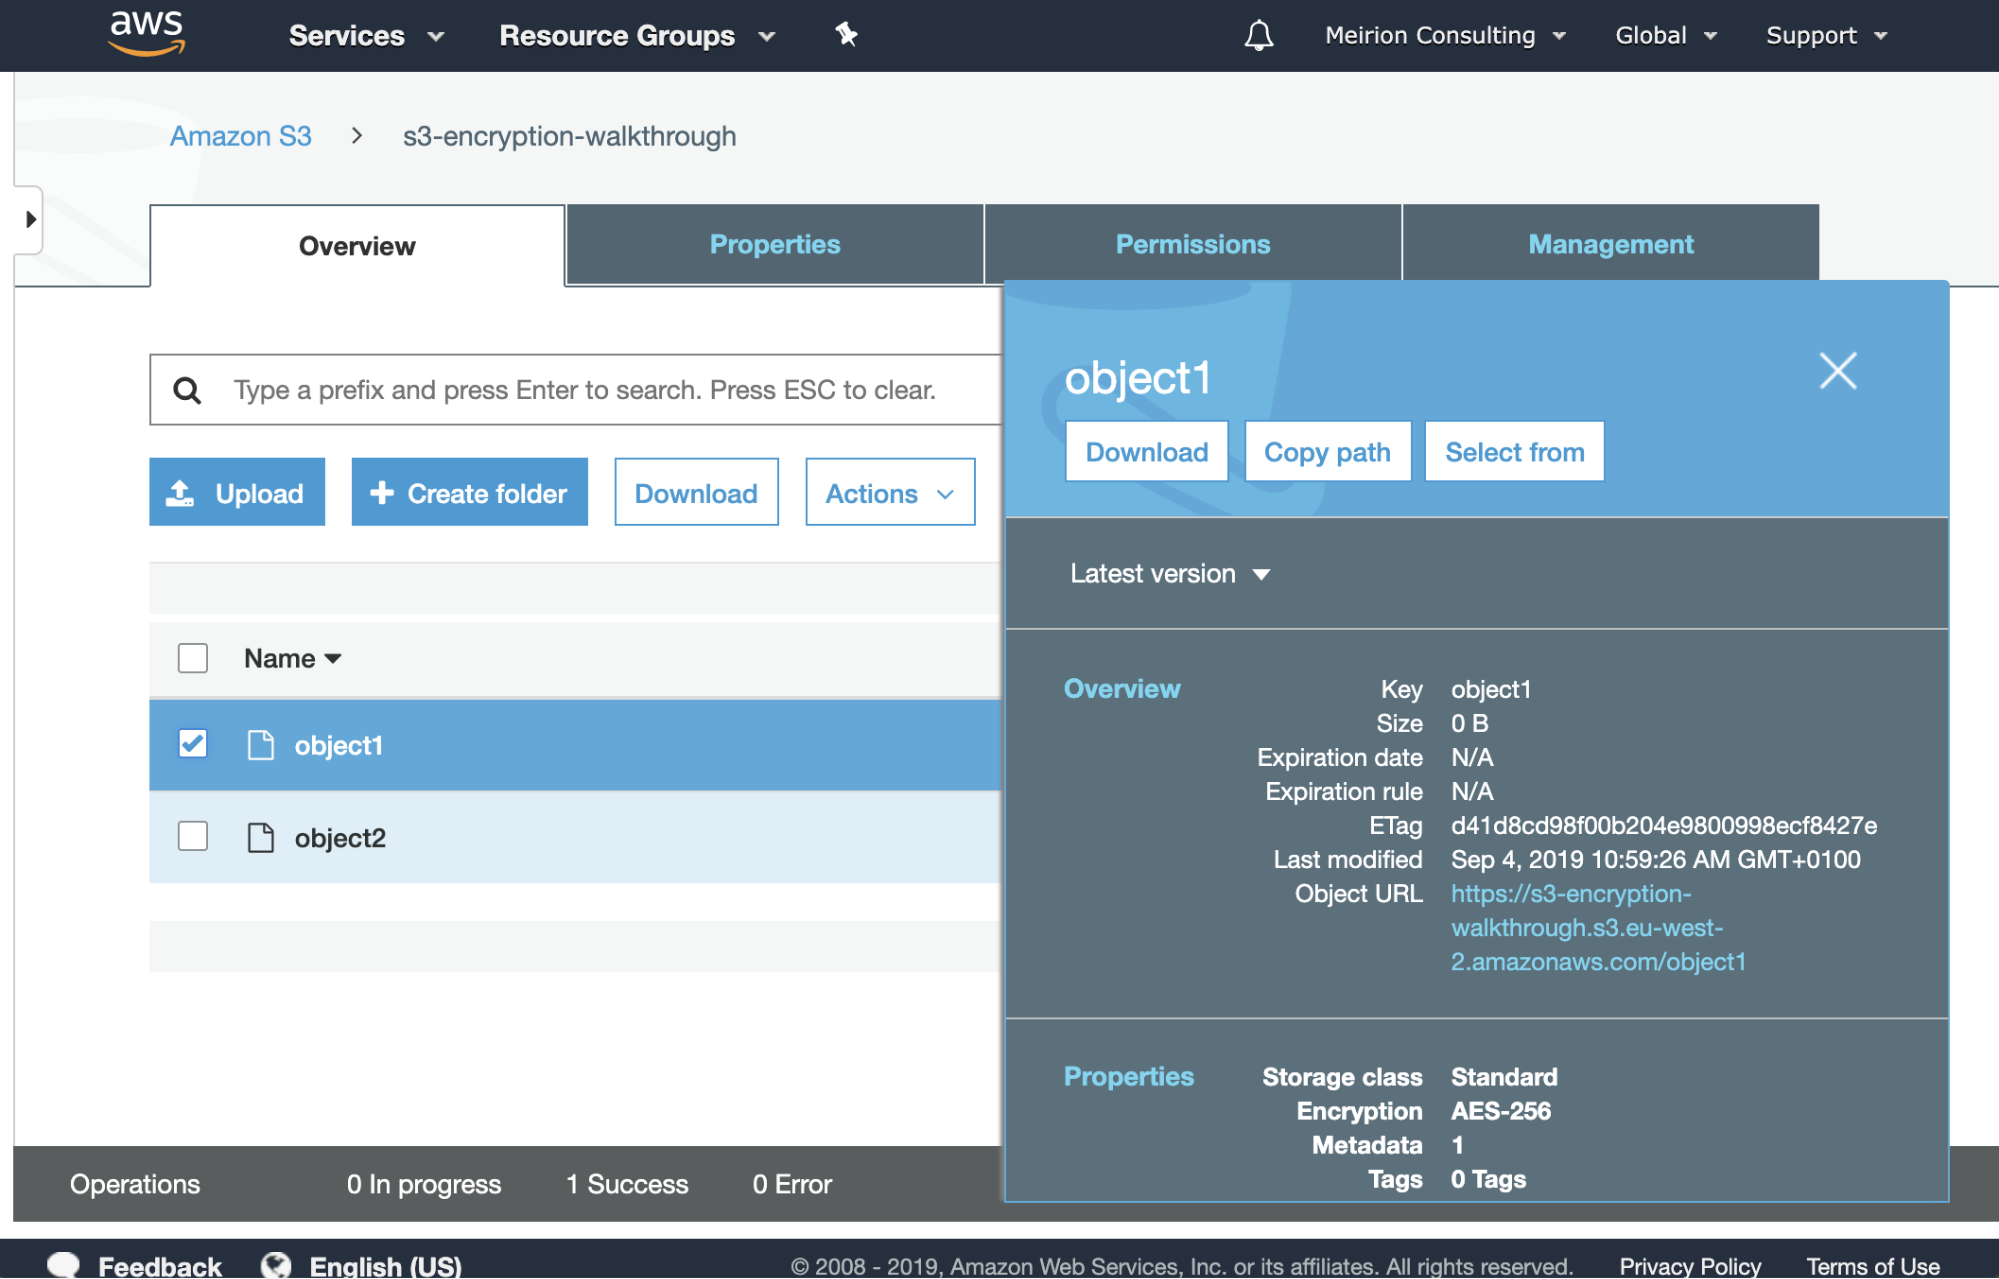
Task: Switch to the Management tab
Action: (1610, 245)
